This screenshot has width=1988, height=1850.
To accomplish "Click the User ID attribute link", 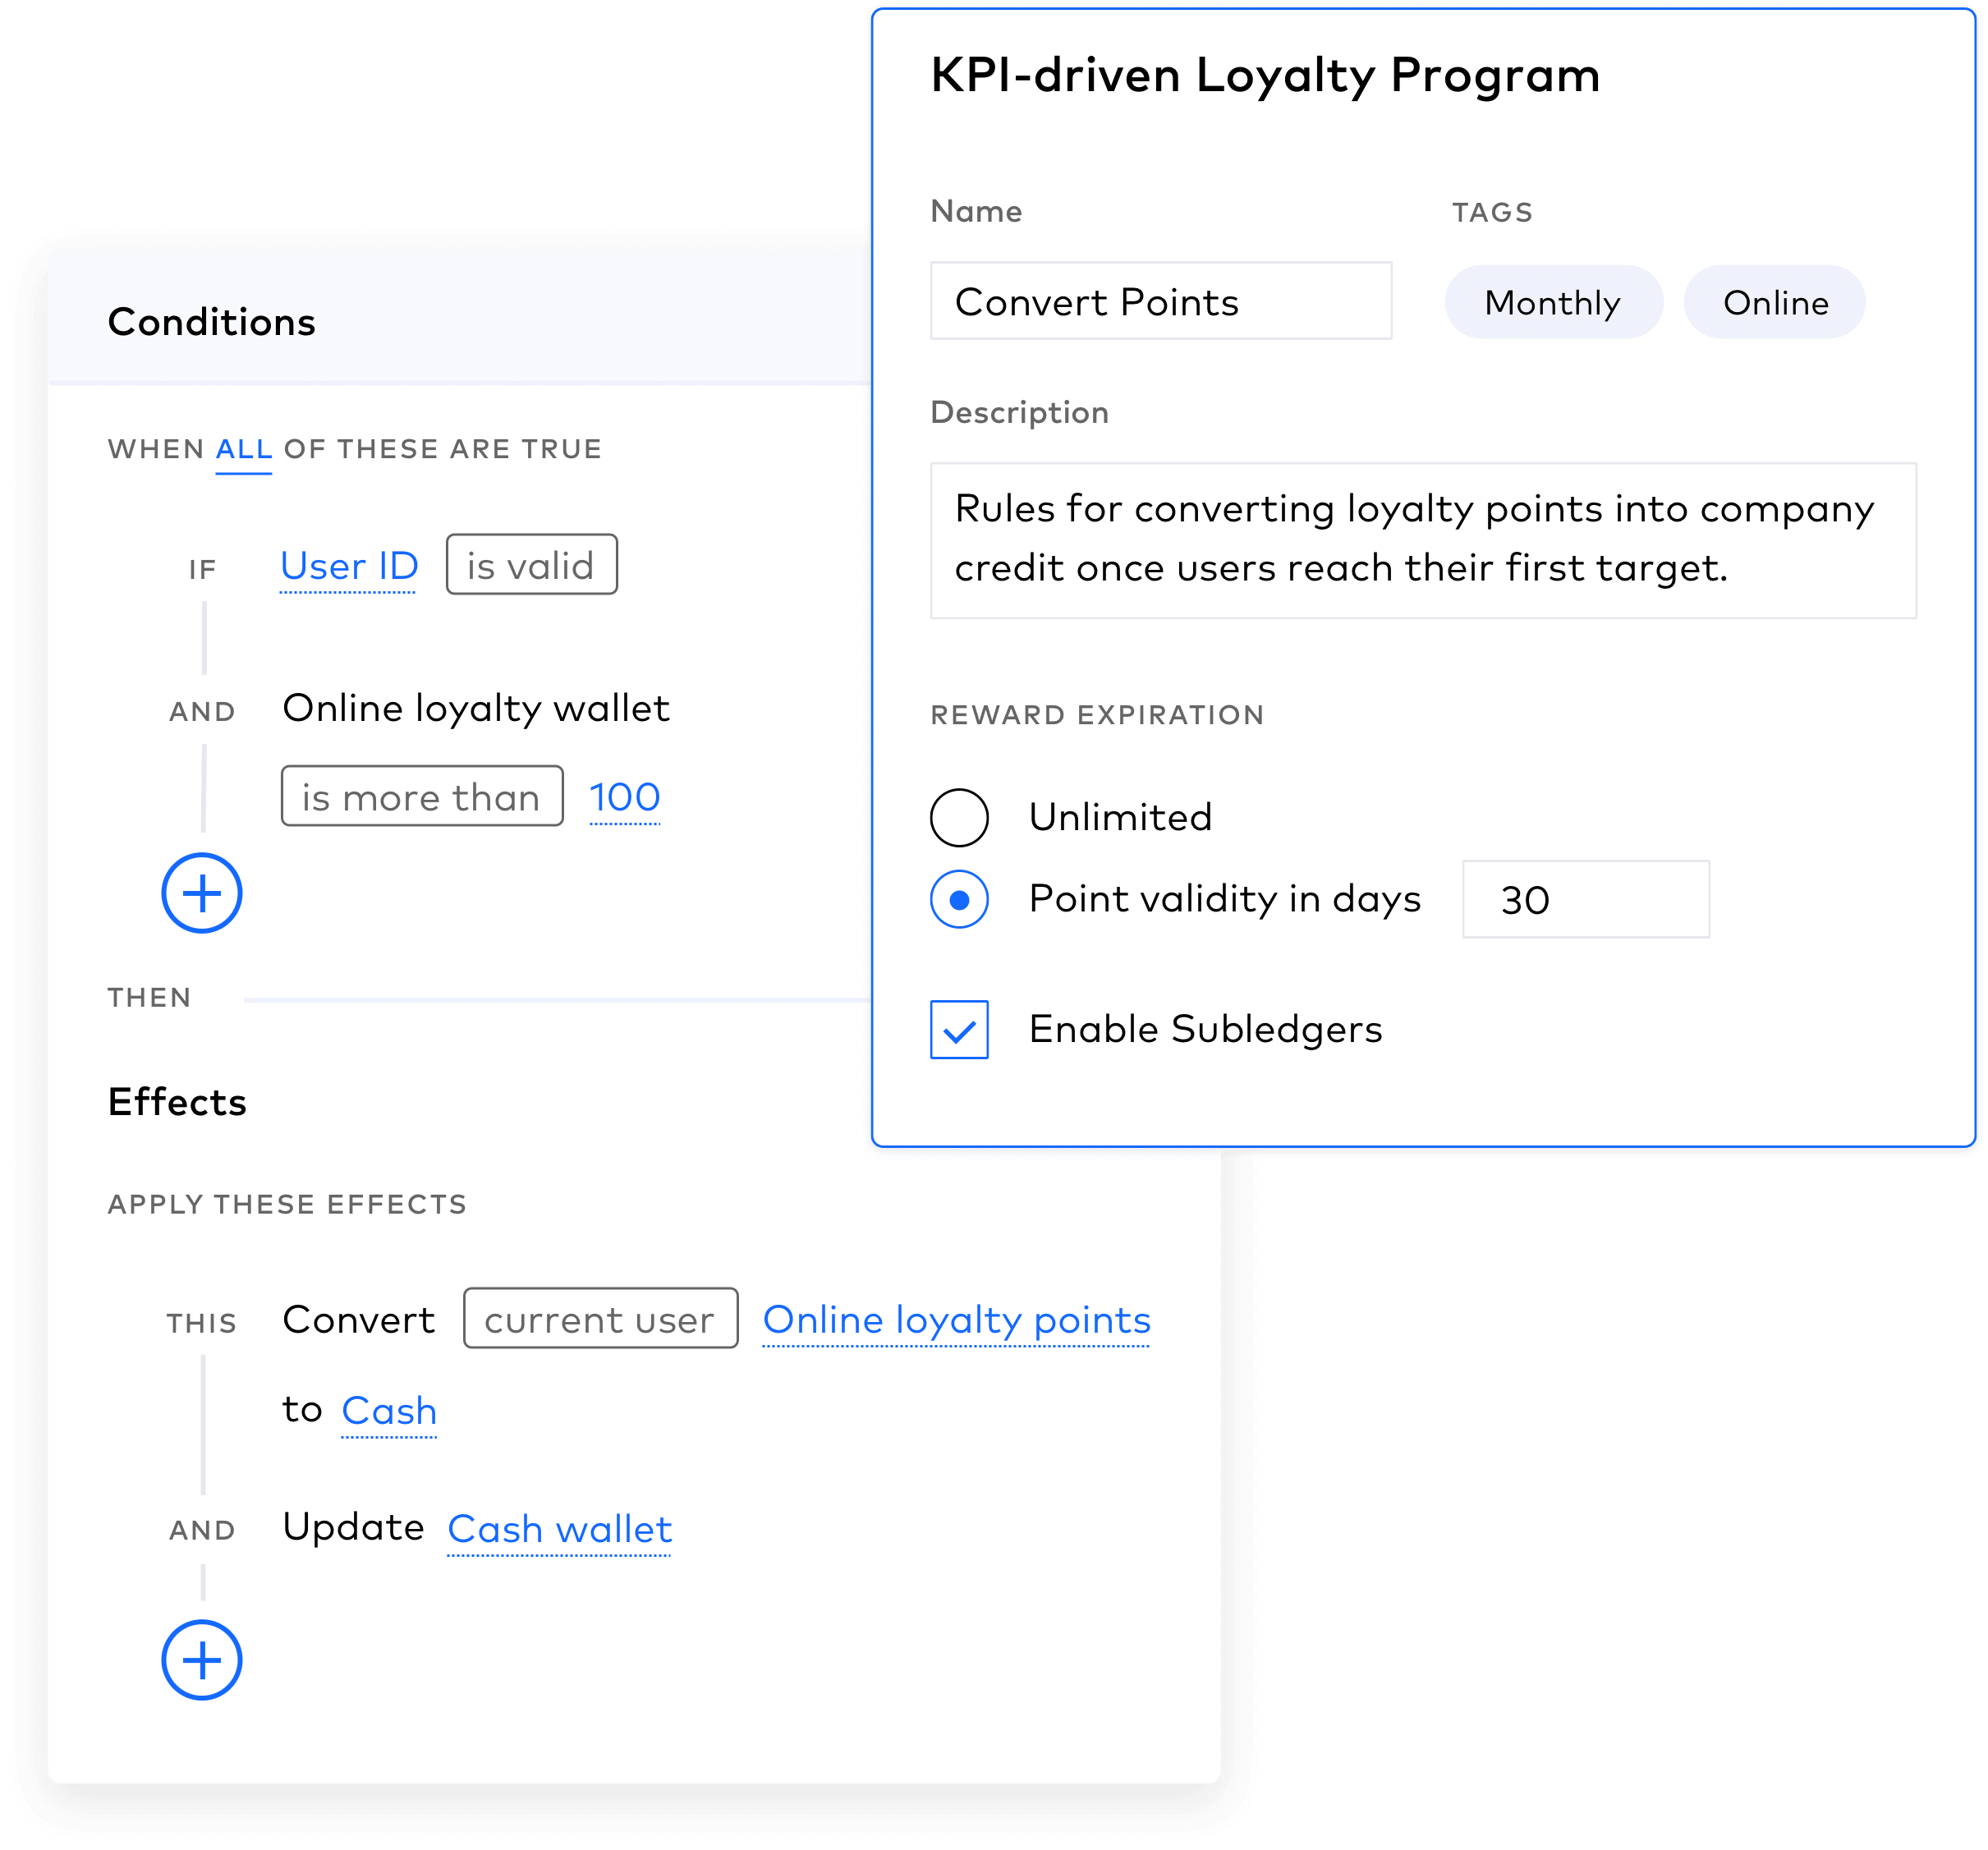I will 348,566.
